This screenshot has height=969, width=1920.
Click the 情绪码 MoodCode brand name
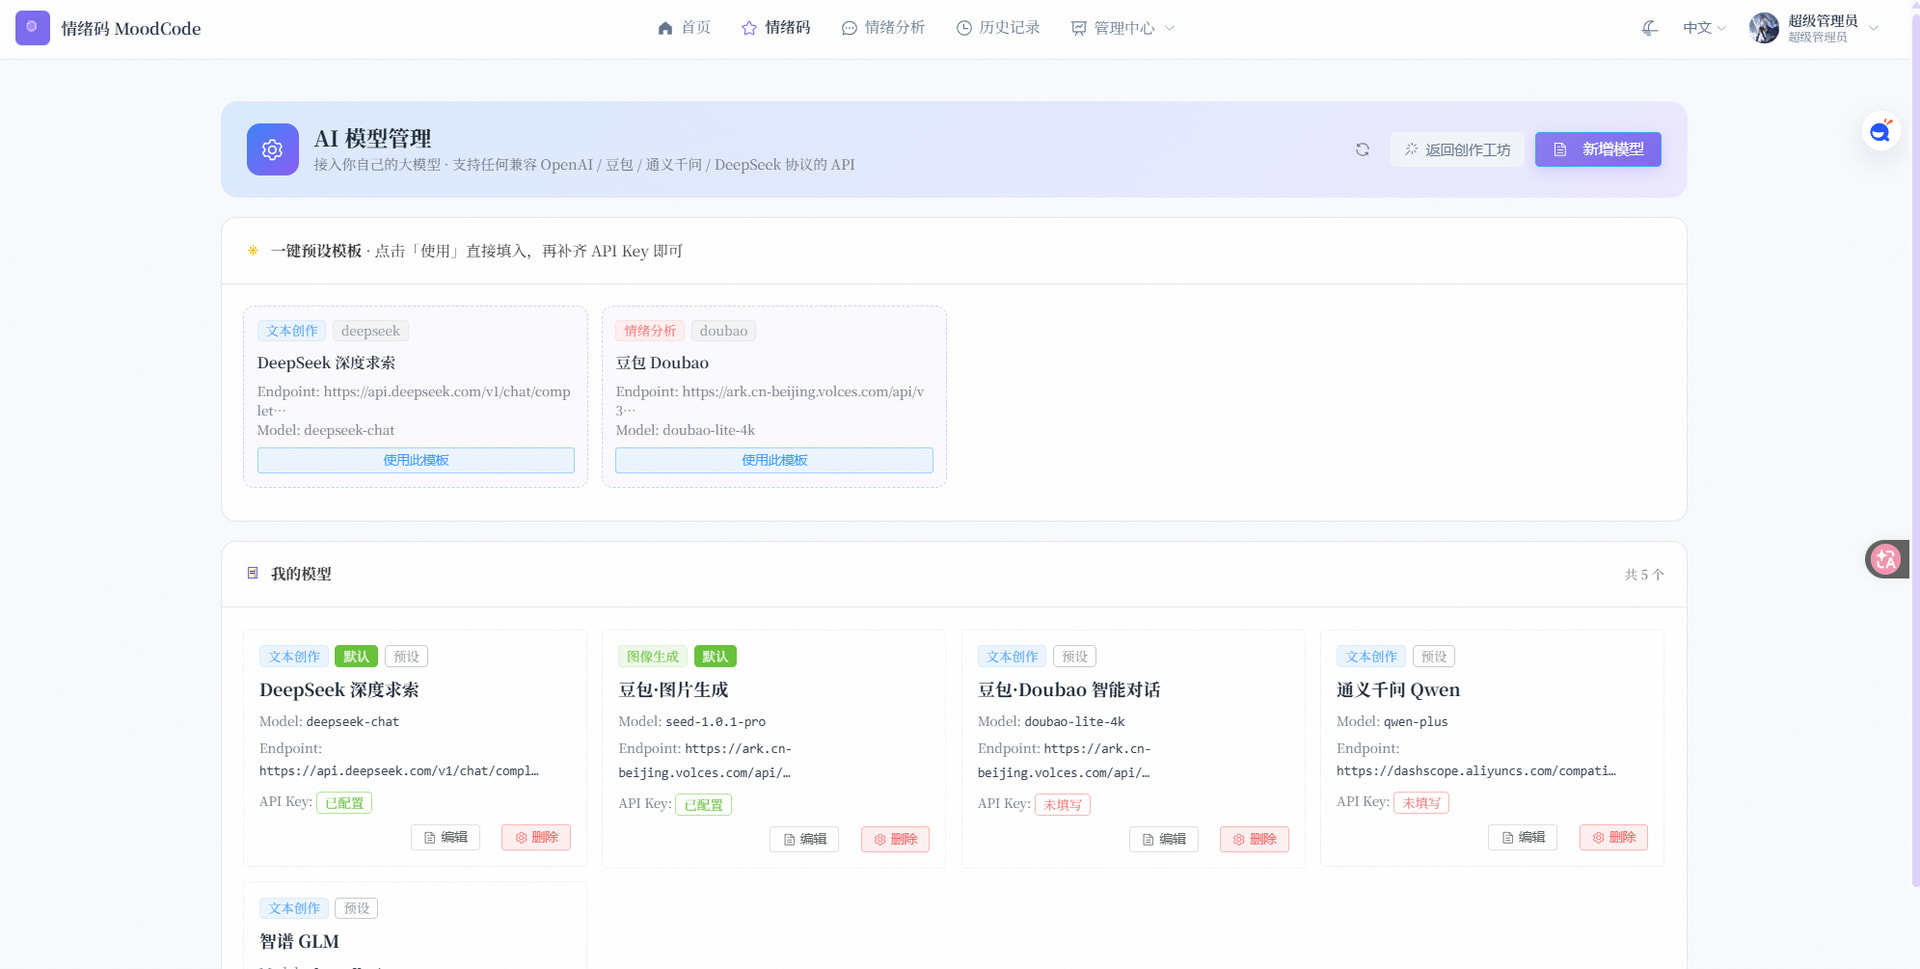(131, 28)
